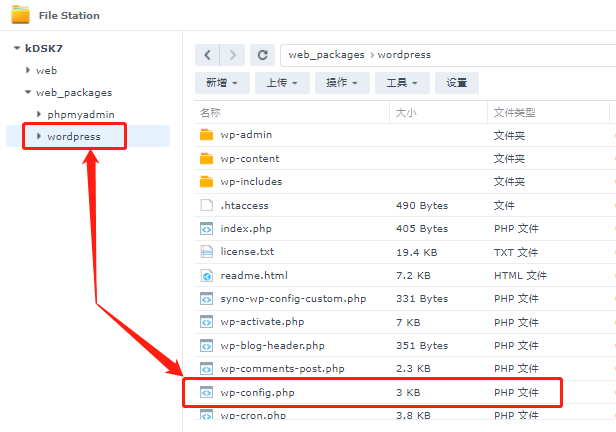The height and width of the screenshot is (432, 616).
Task: Select the index.php file name
Action: pos(246,229)
